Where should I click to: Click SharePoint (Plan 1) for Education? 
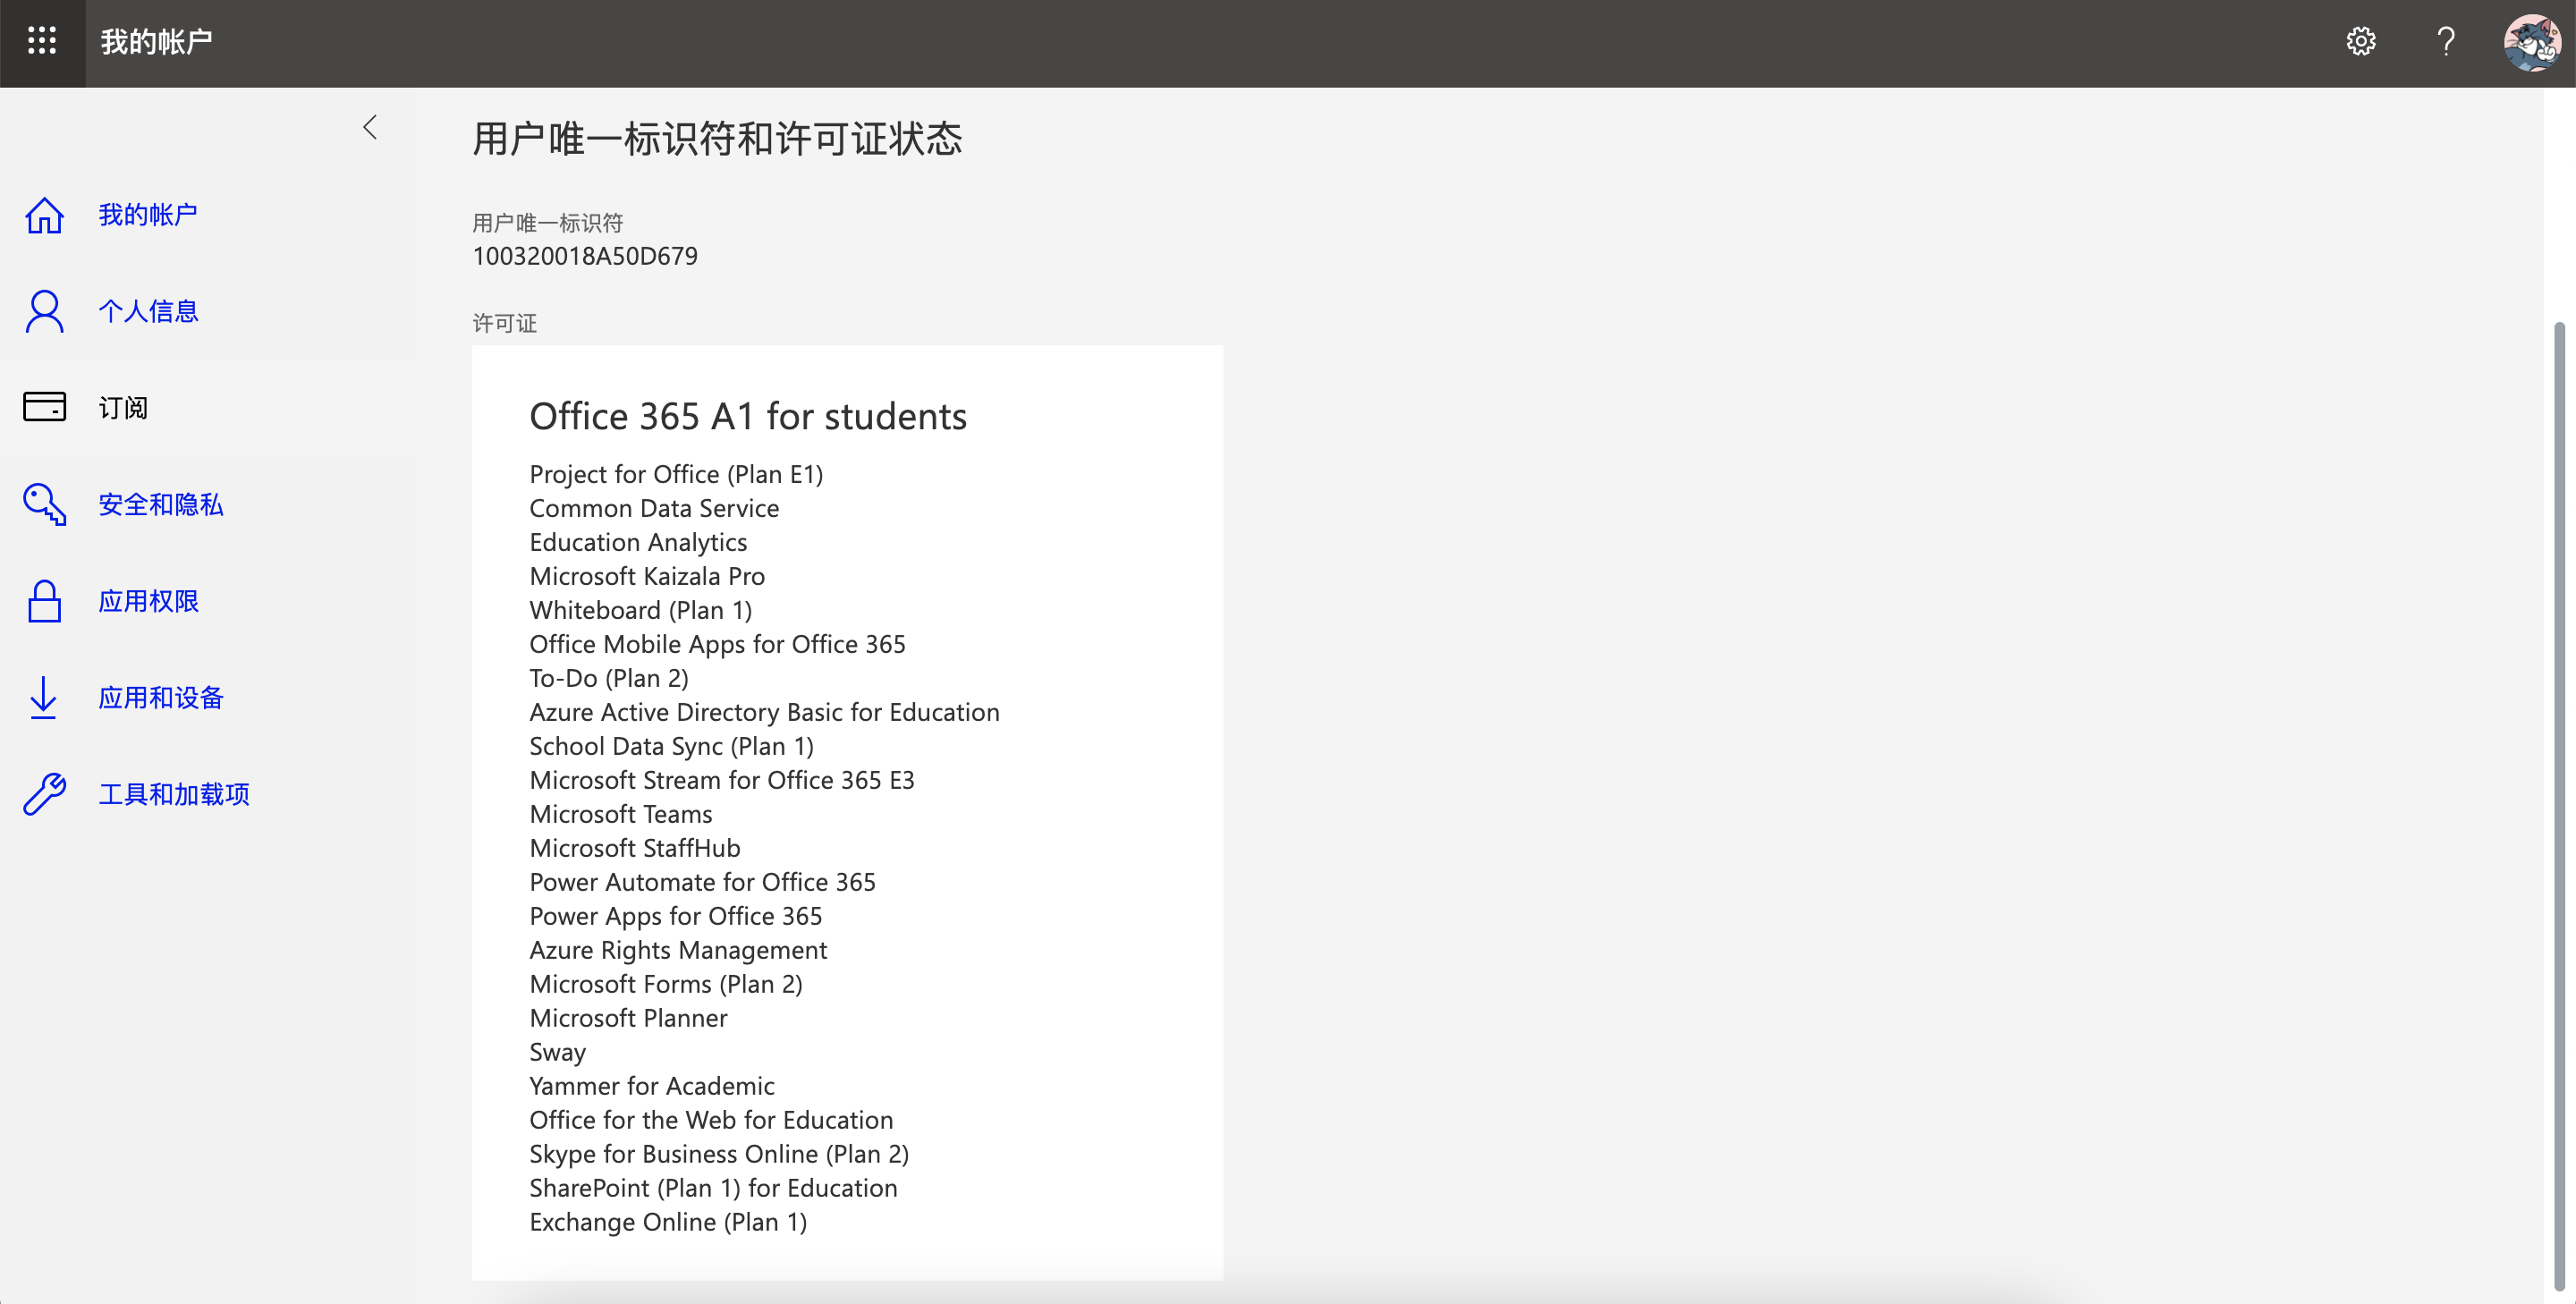pyautogui.click(x=713, y=1188)
